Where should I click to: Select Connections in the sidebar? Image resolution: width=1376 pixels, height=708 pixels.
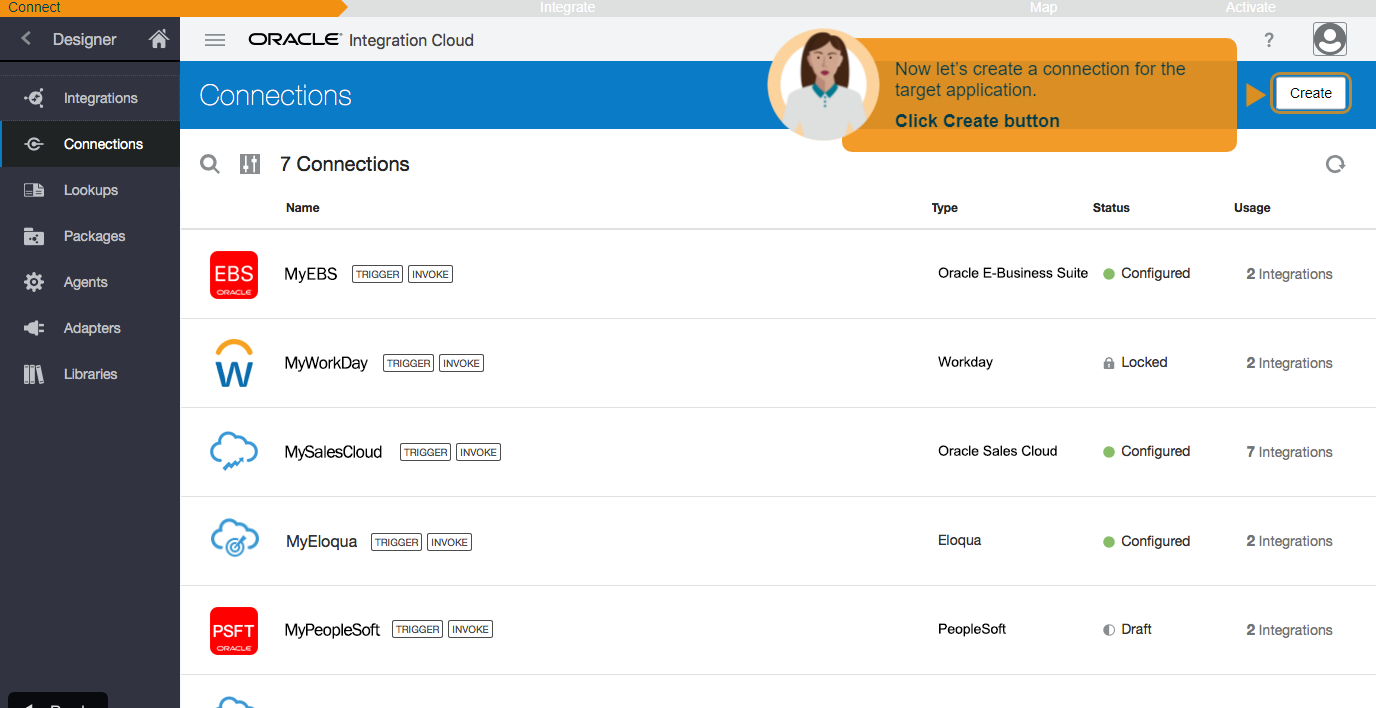tap(90, 144)
